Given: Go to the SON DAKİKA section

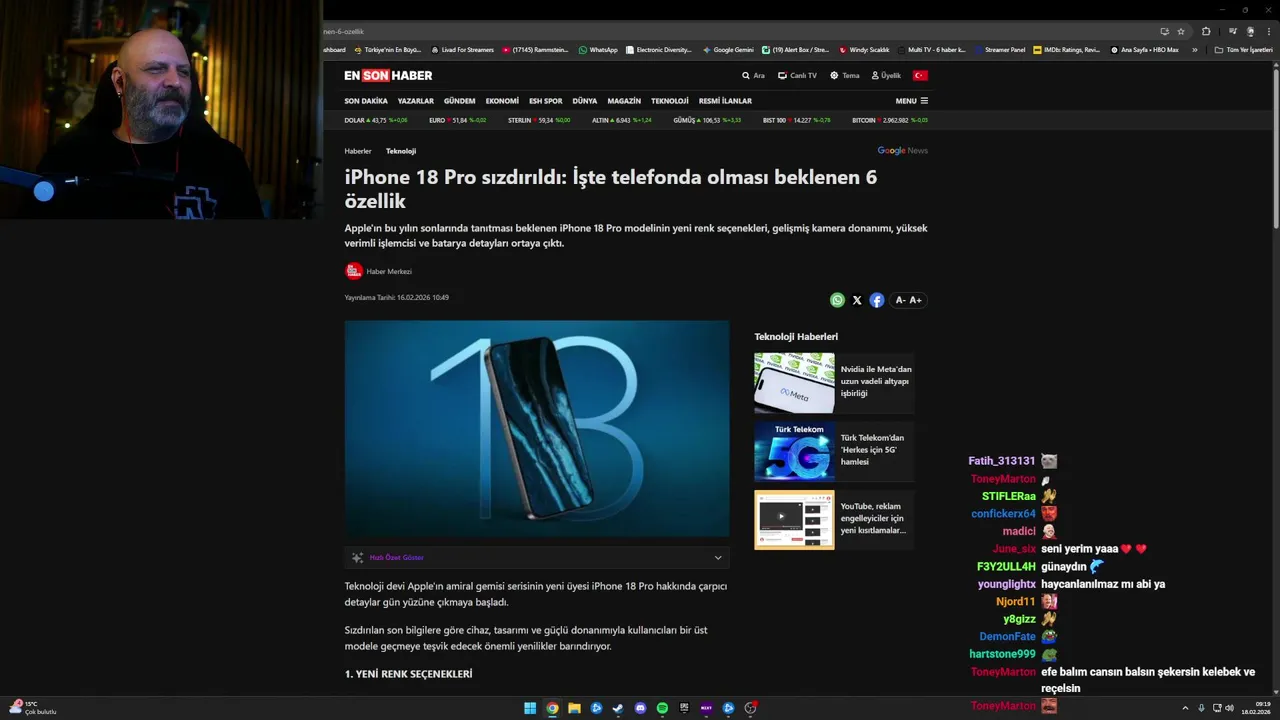Looking at the screenshot, I should [366, 101].
